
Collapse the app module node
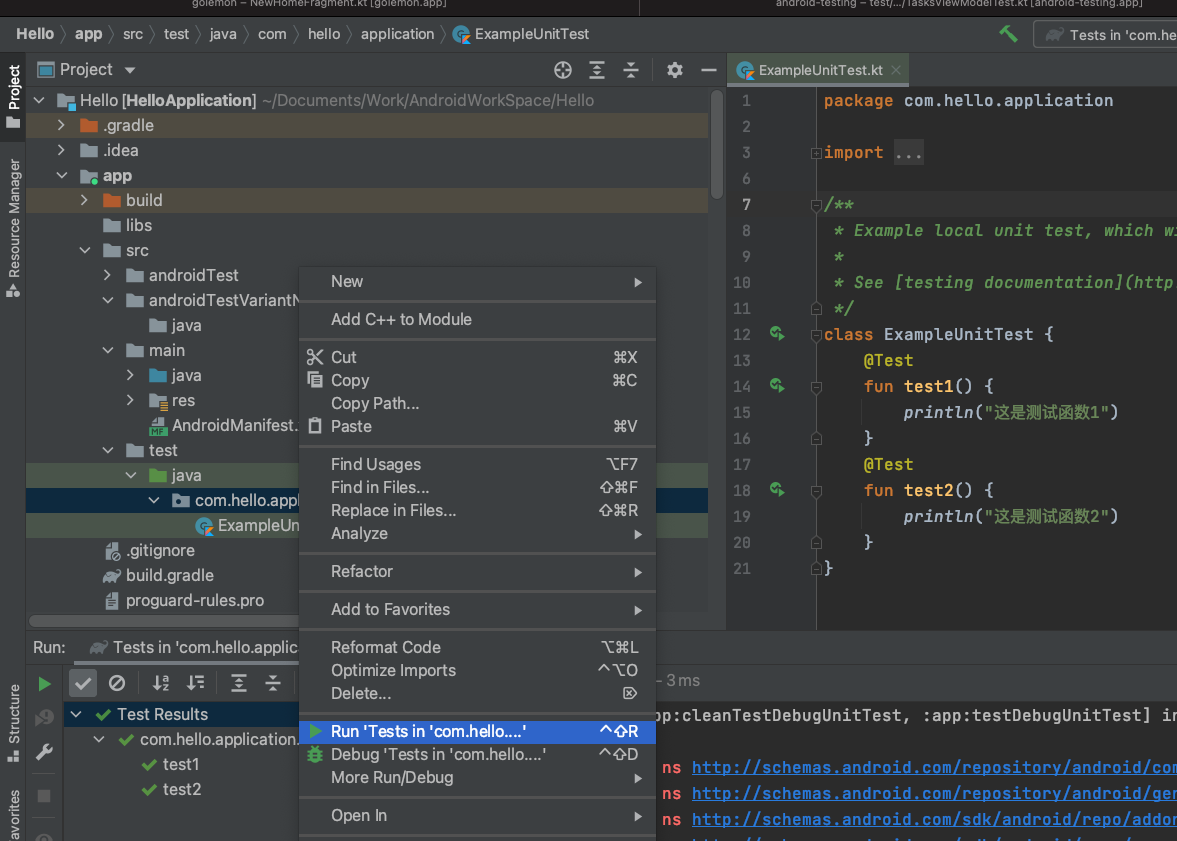(62, 176)
